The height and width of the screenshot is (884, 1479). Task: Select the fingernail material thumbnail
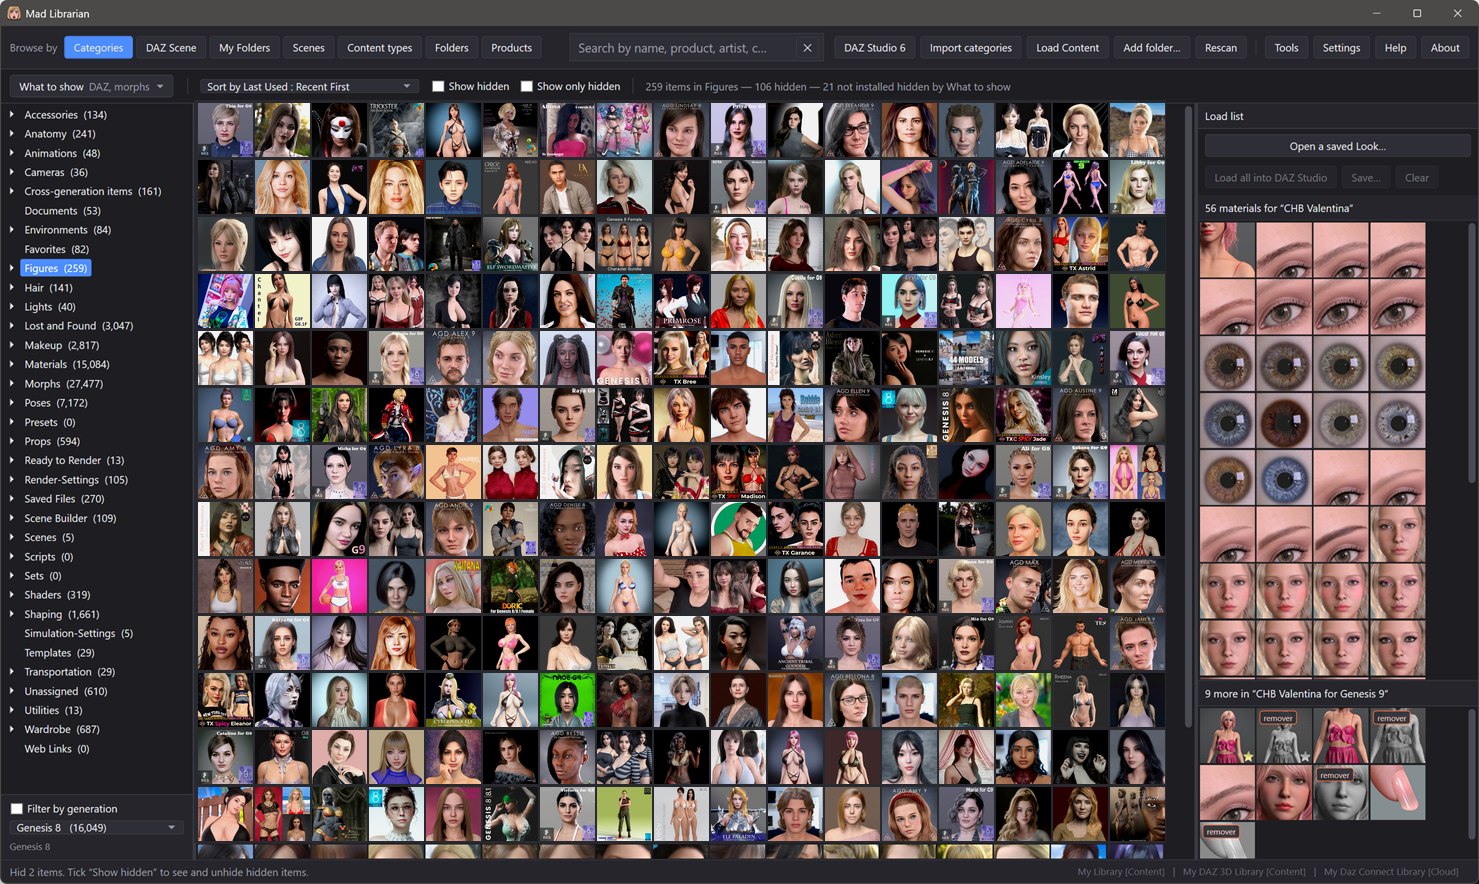pos(1397,792)
